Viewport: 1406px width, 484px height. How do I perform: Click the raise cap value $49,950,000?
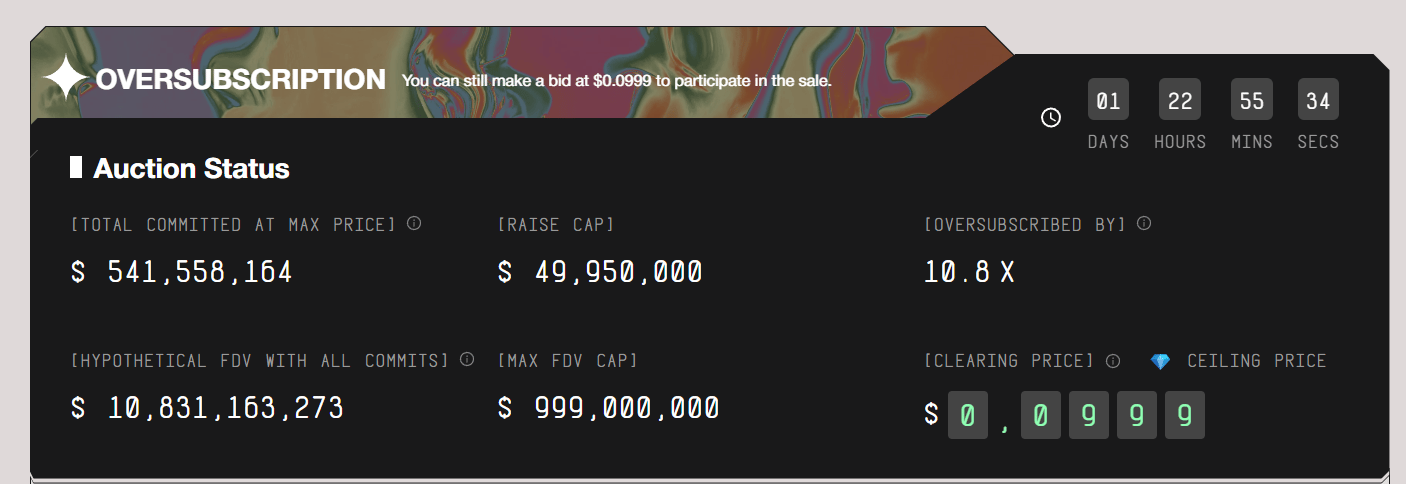(600, 272)
